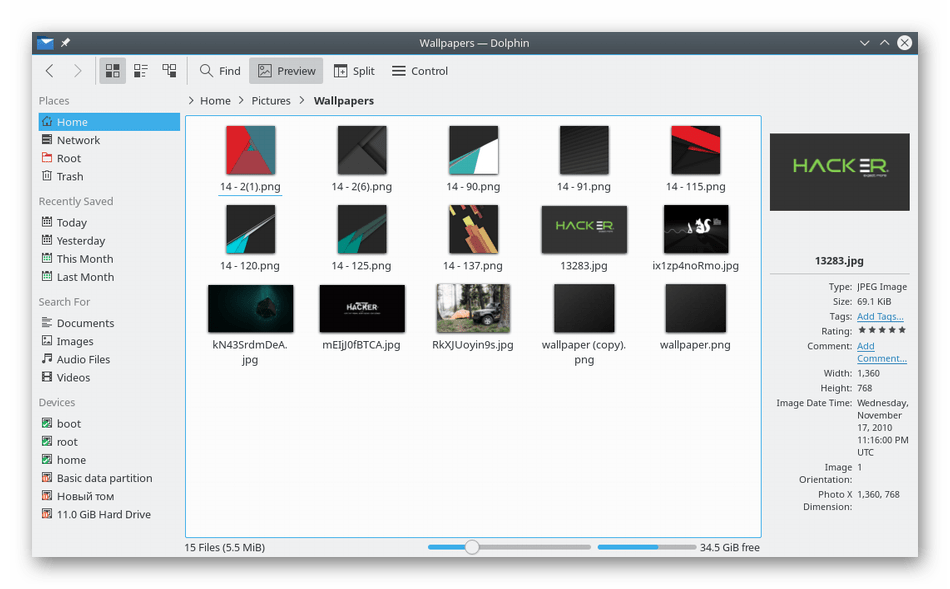Show files saved Today
950x589 pixels.
(x=109, y=222)
